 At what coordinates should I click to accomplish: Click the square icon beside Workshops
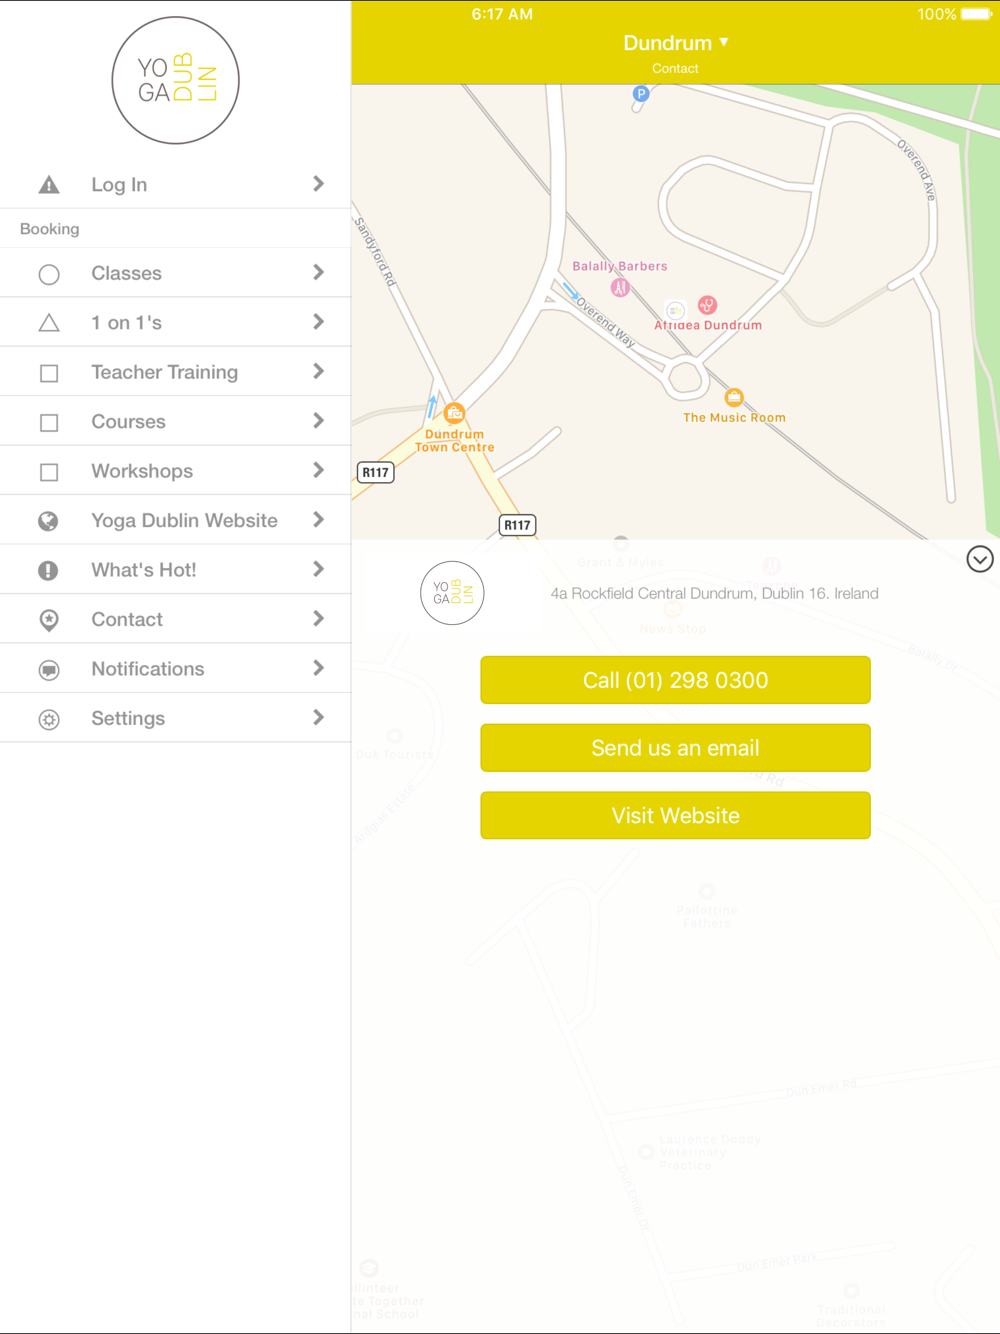point(49,472)
